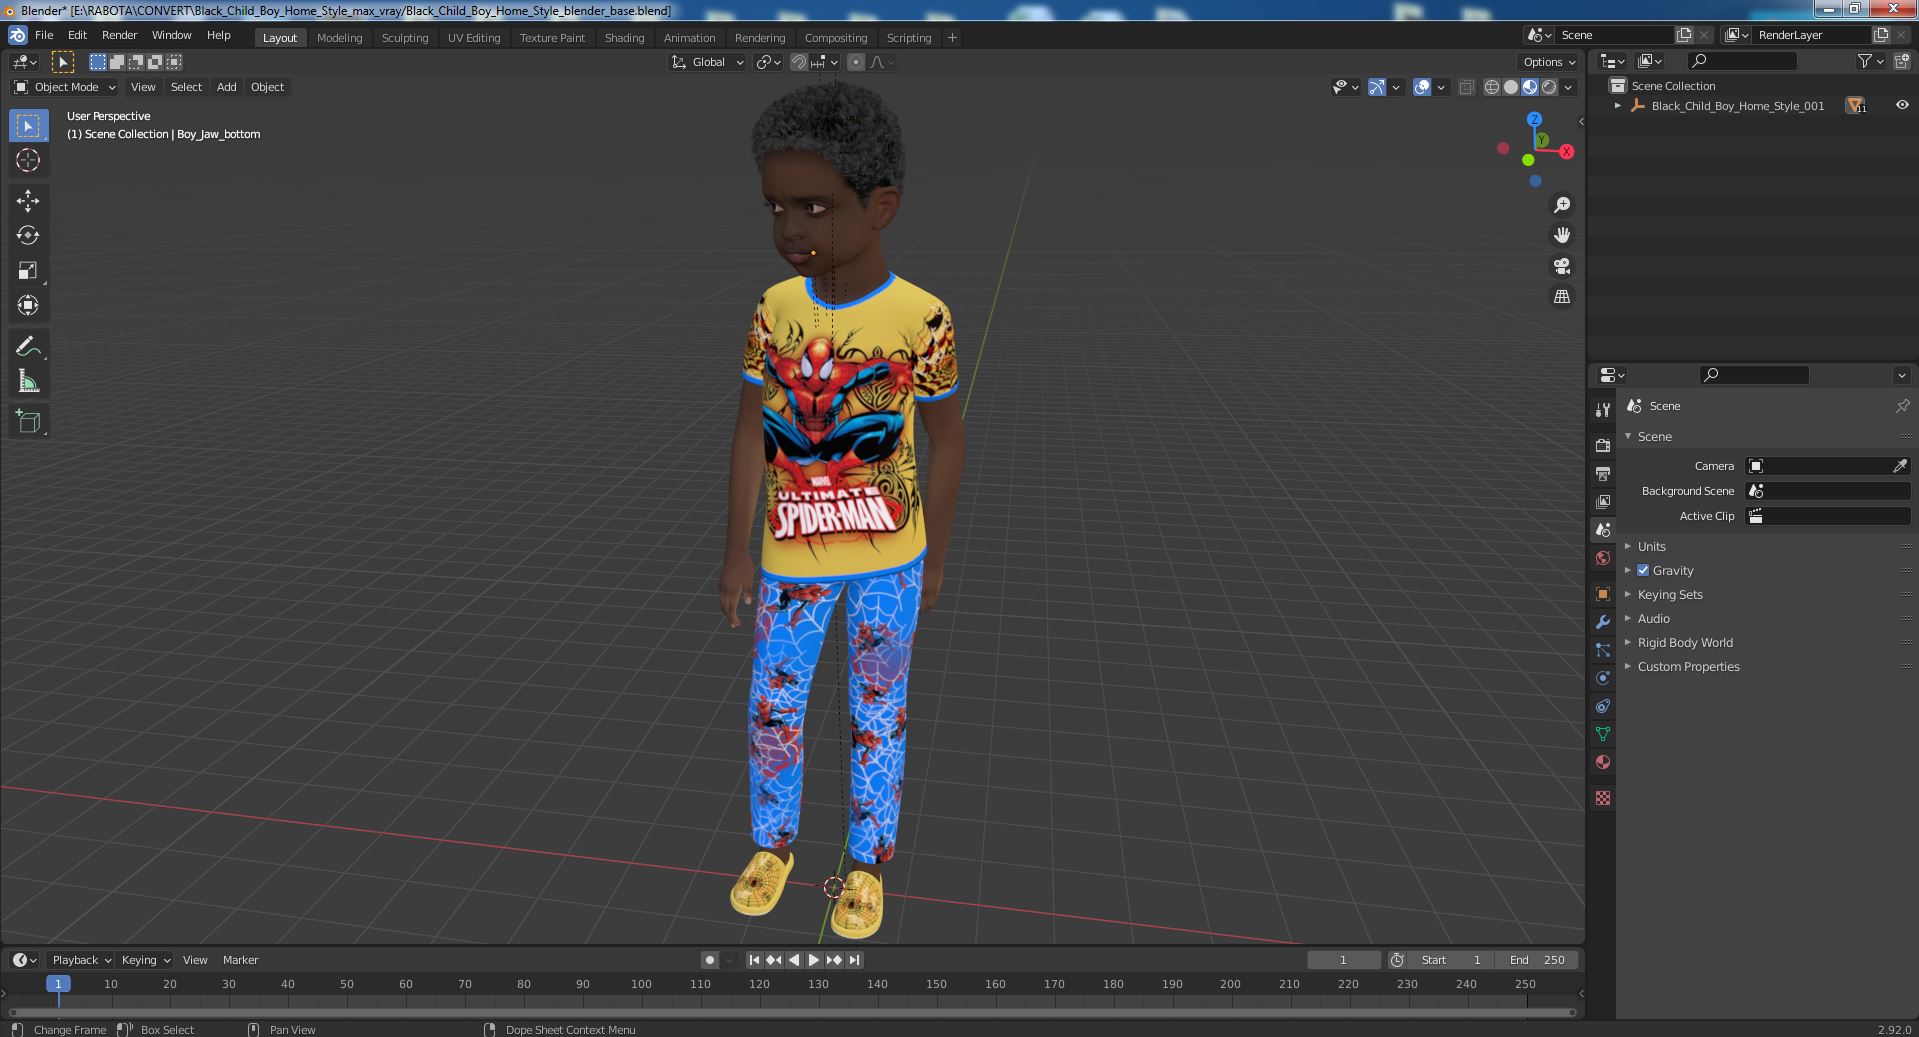Select the Transform tool
Image resolution: width=1919 pixels, height=1037 pixels.
[28, 306]
